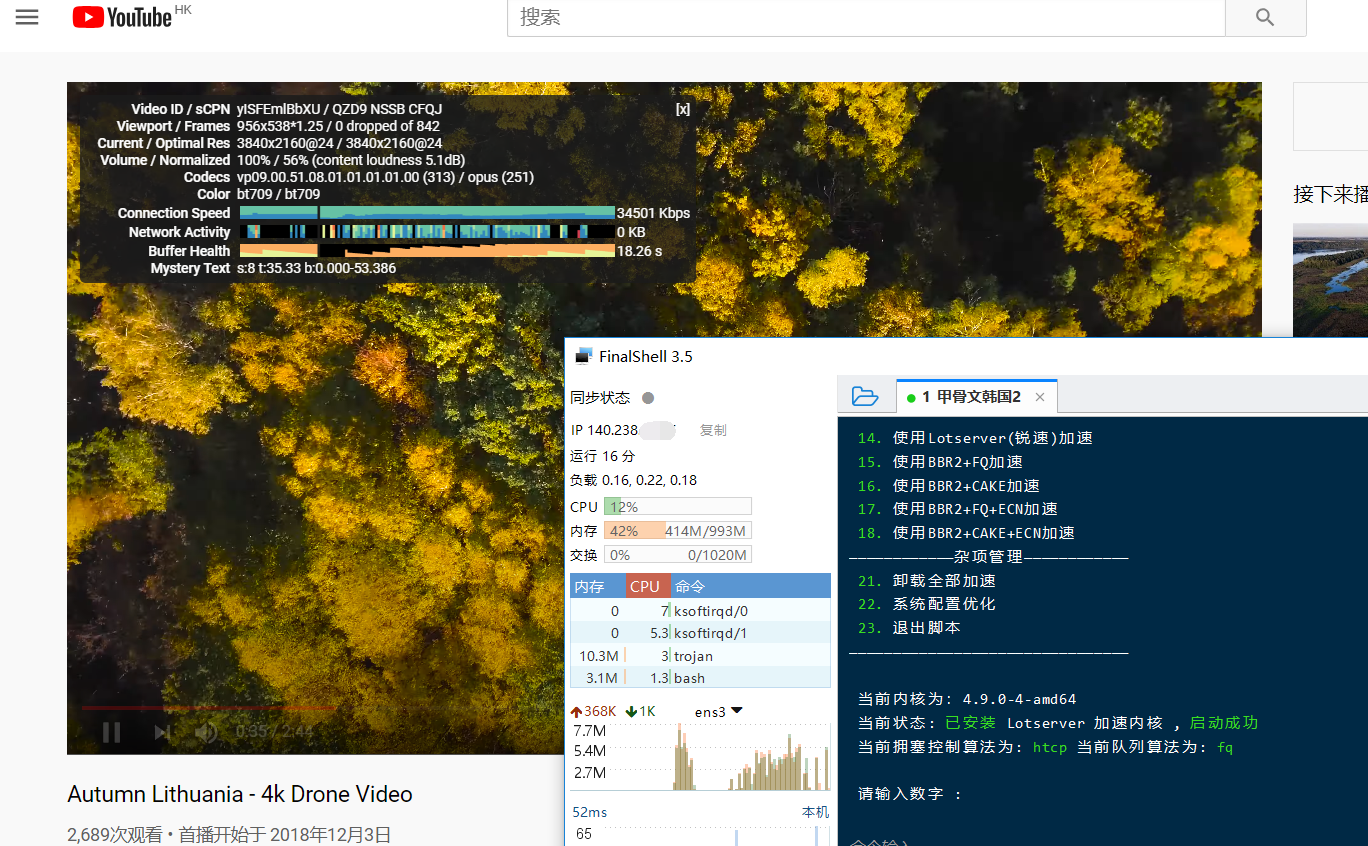Image resolution: width=1368 pixels, height=846 pixels.
Task: Click the Video ID / sCPN stats value
Action: [339, 109]
